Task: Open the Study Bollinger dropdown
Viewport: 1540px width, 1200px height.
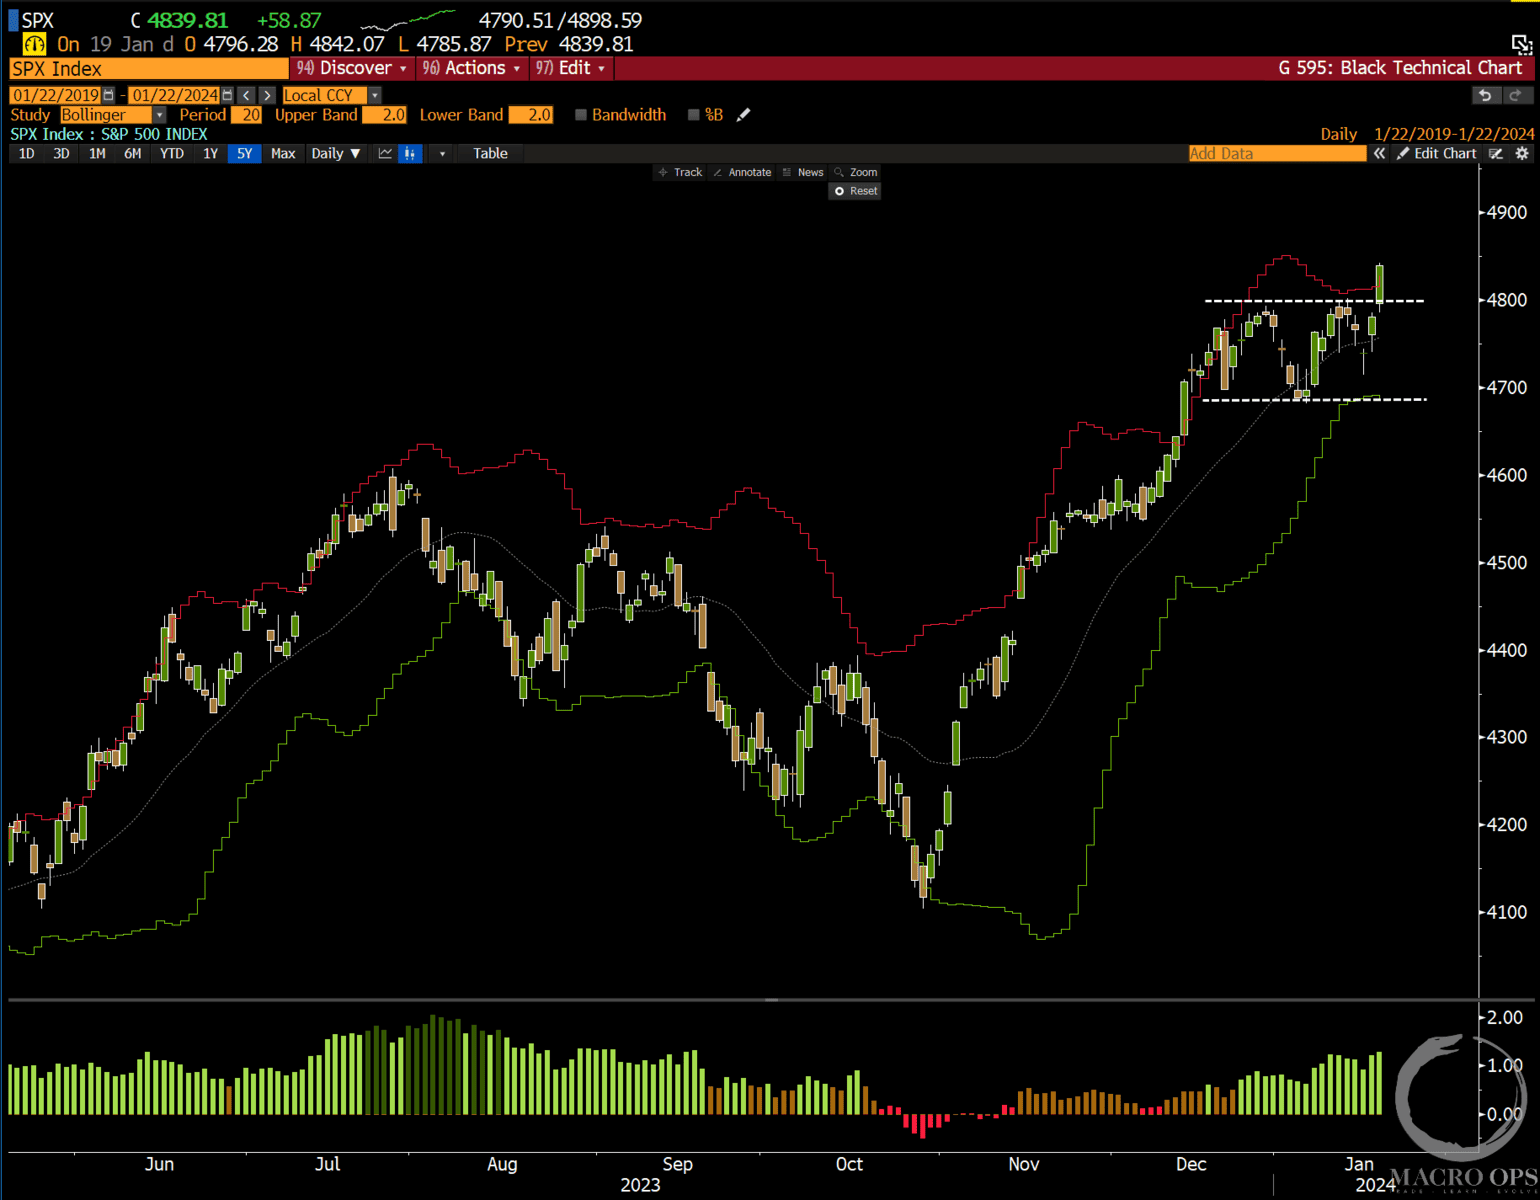Action: click(x=159, y=115)
